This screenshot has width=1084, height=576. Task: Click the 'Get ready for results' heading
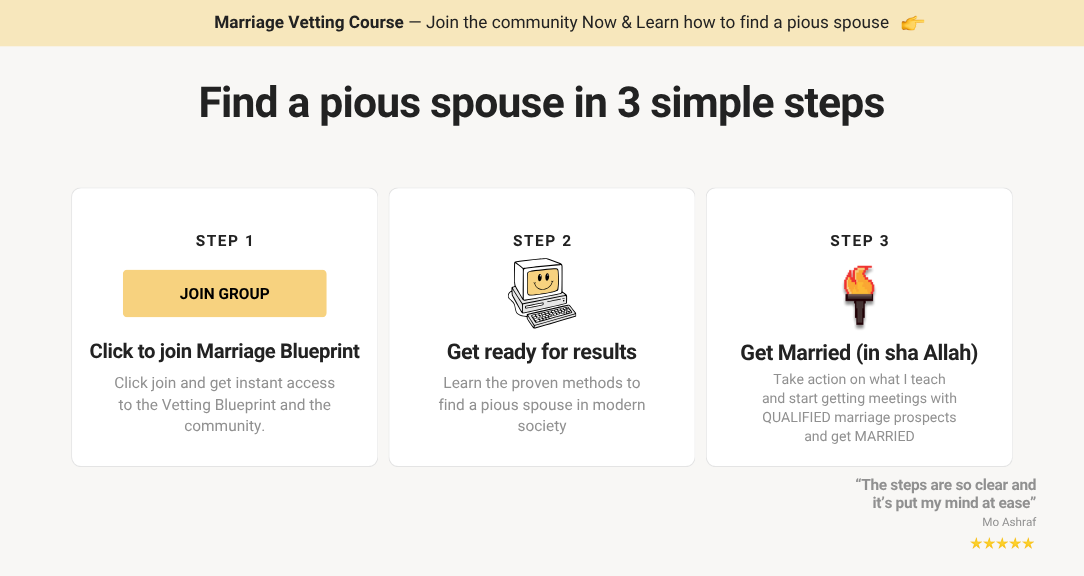pyautogui.click(x=541, y=352)
